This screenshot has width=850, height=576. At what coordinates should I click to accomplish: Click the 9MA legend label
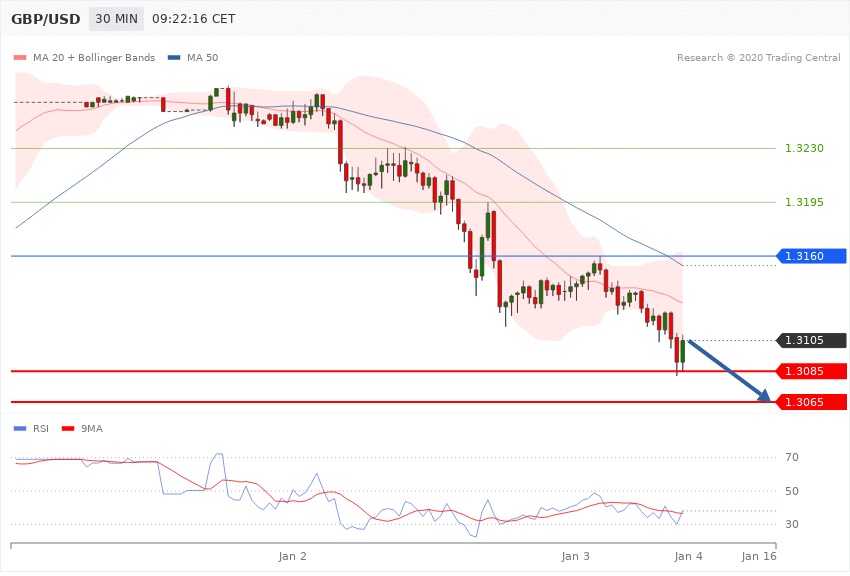click(x=92, y=429)
